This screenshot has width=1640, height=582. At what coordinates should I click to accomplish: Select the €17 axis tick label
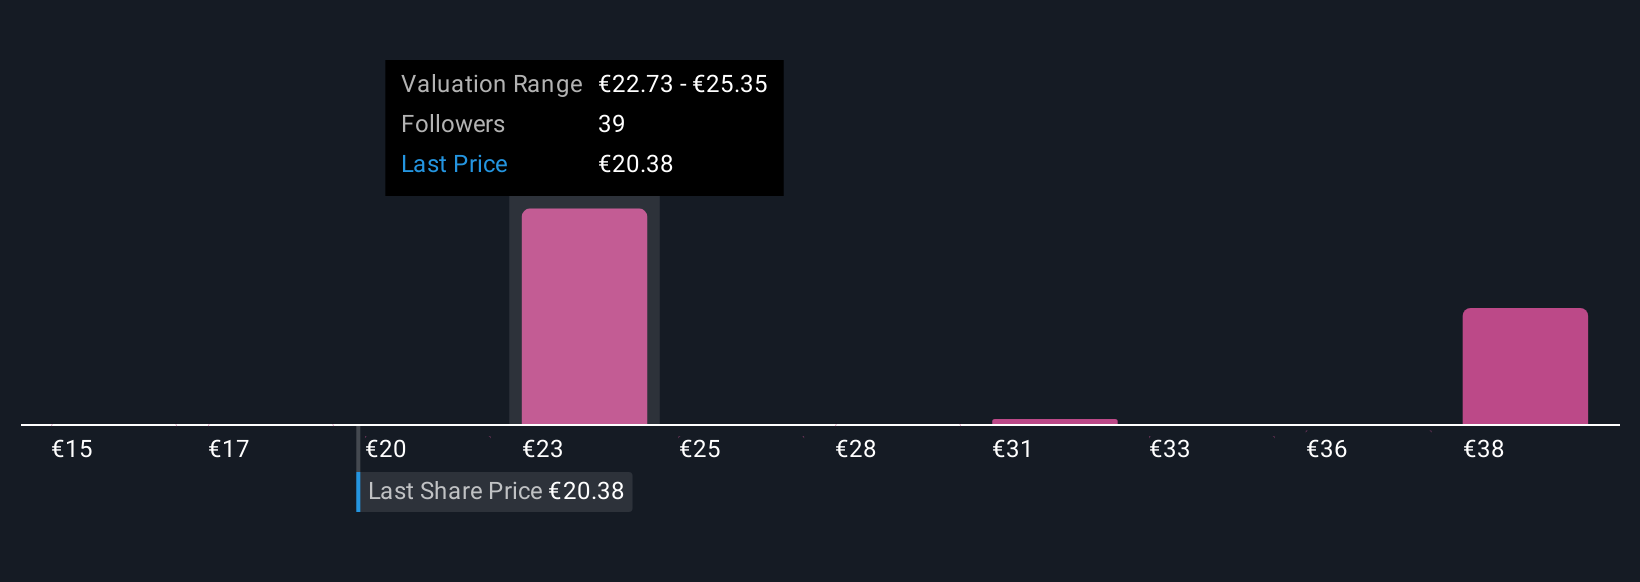click(229, 449)
